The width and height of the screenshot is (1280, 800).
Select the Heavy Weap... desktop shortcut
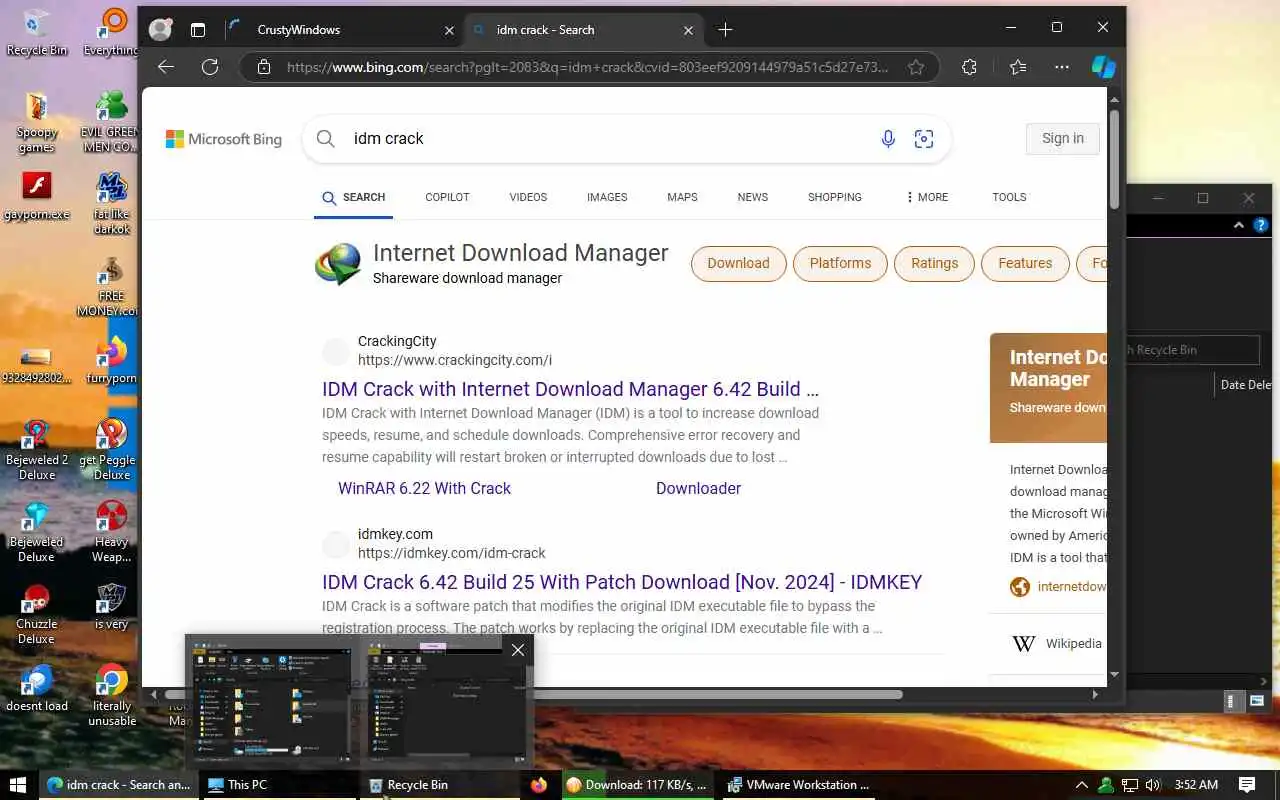[x=112, y=532]
